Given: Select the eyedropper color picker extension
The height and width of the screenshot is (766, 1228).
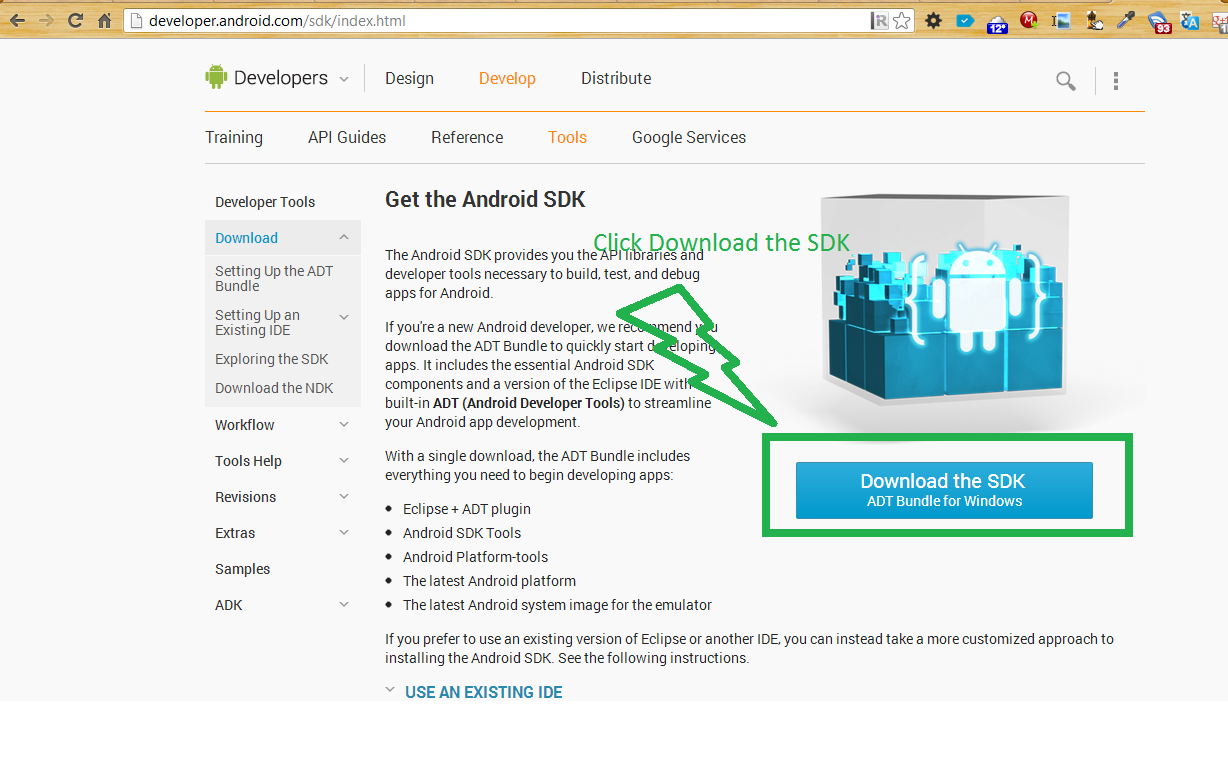Looking at the screenshot, I should point(1126,20).
